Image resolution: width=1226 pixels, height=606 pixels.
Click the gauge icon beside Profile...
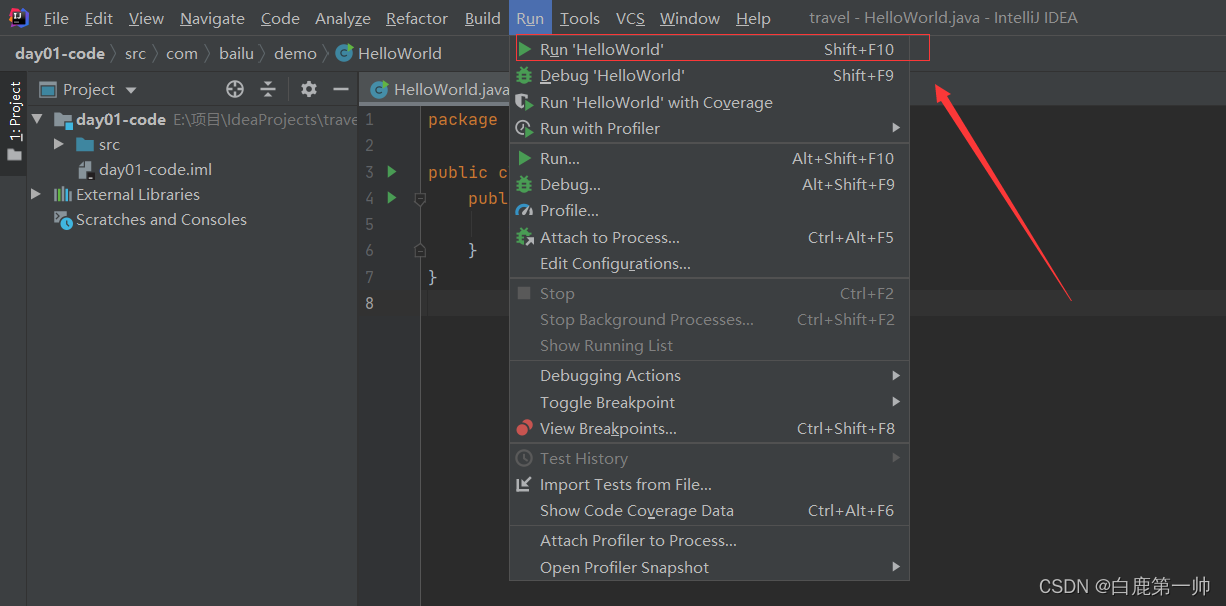pos(524,210)
